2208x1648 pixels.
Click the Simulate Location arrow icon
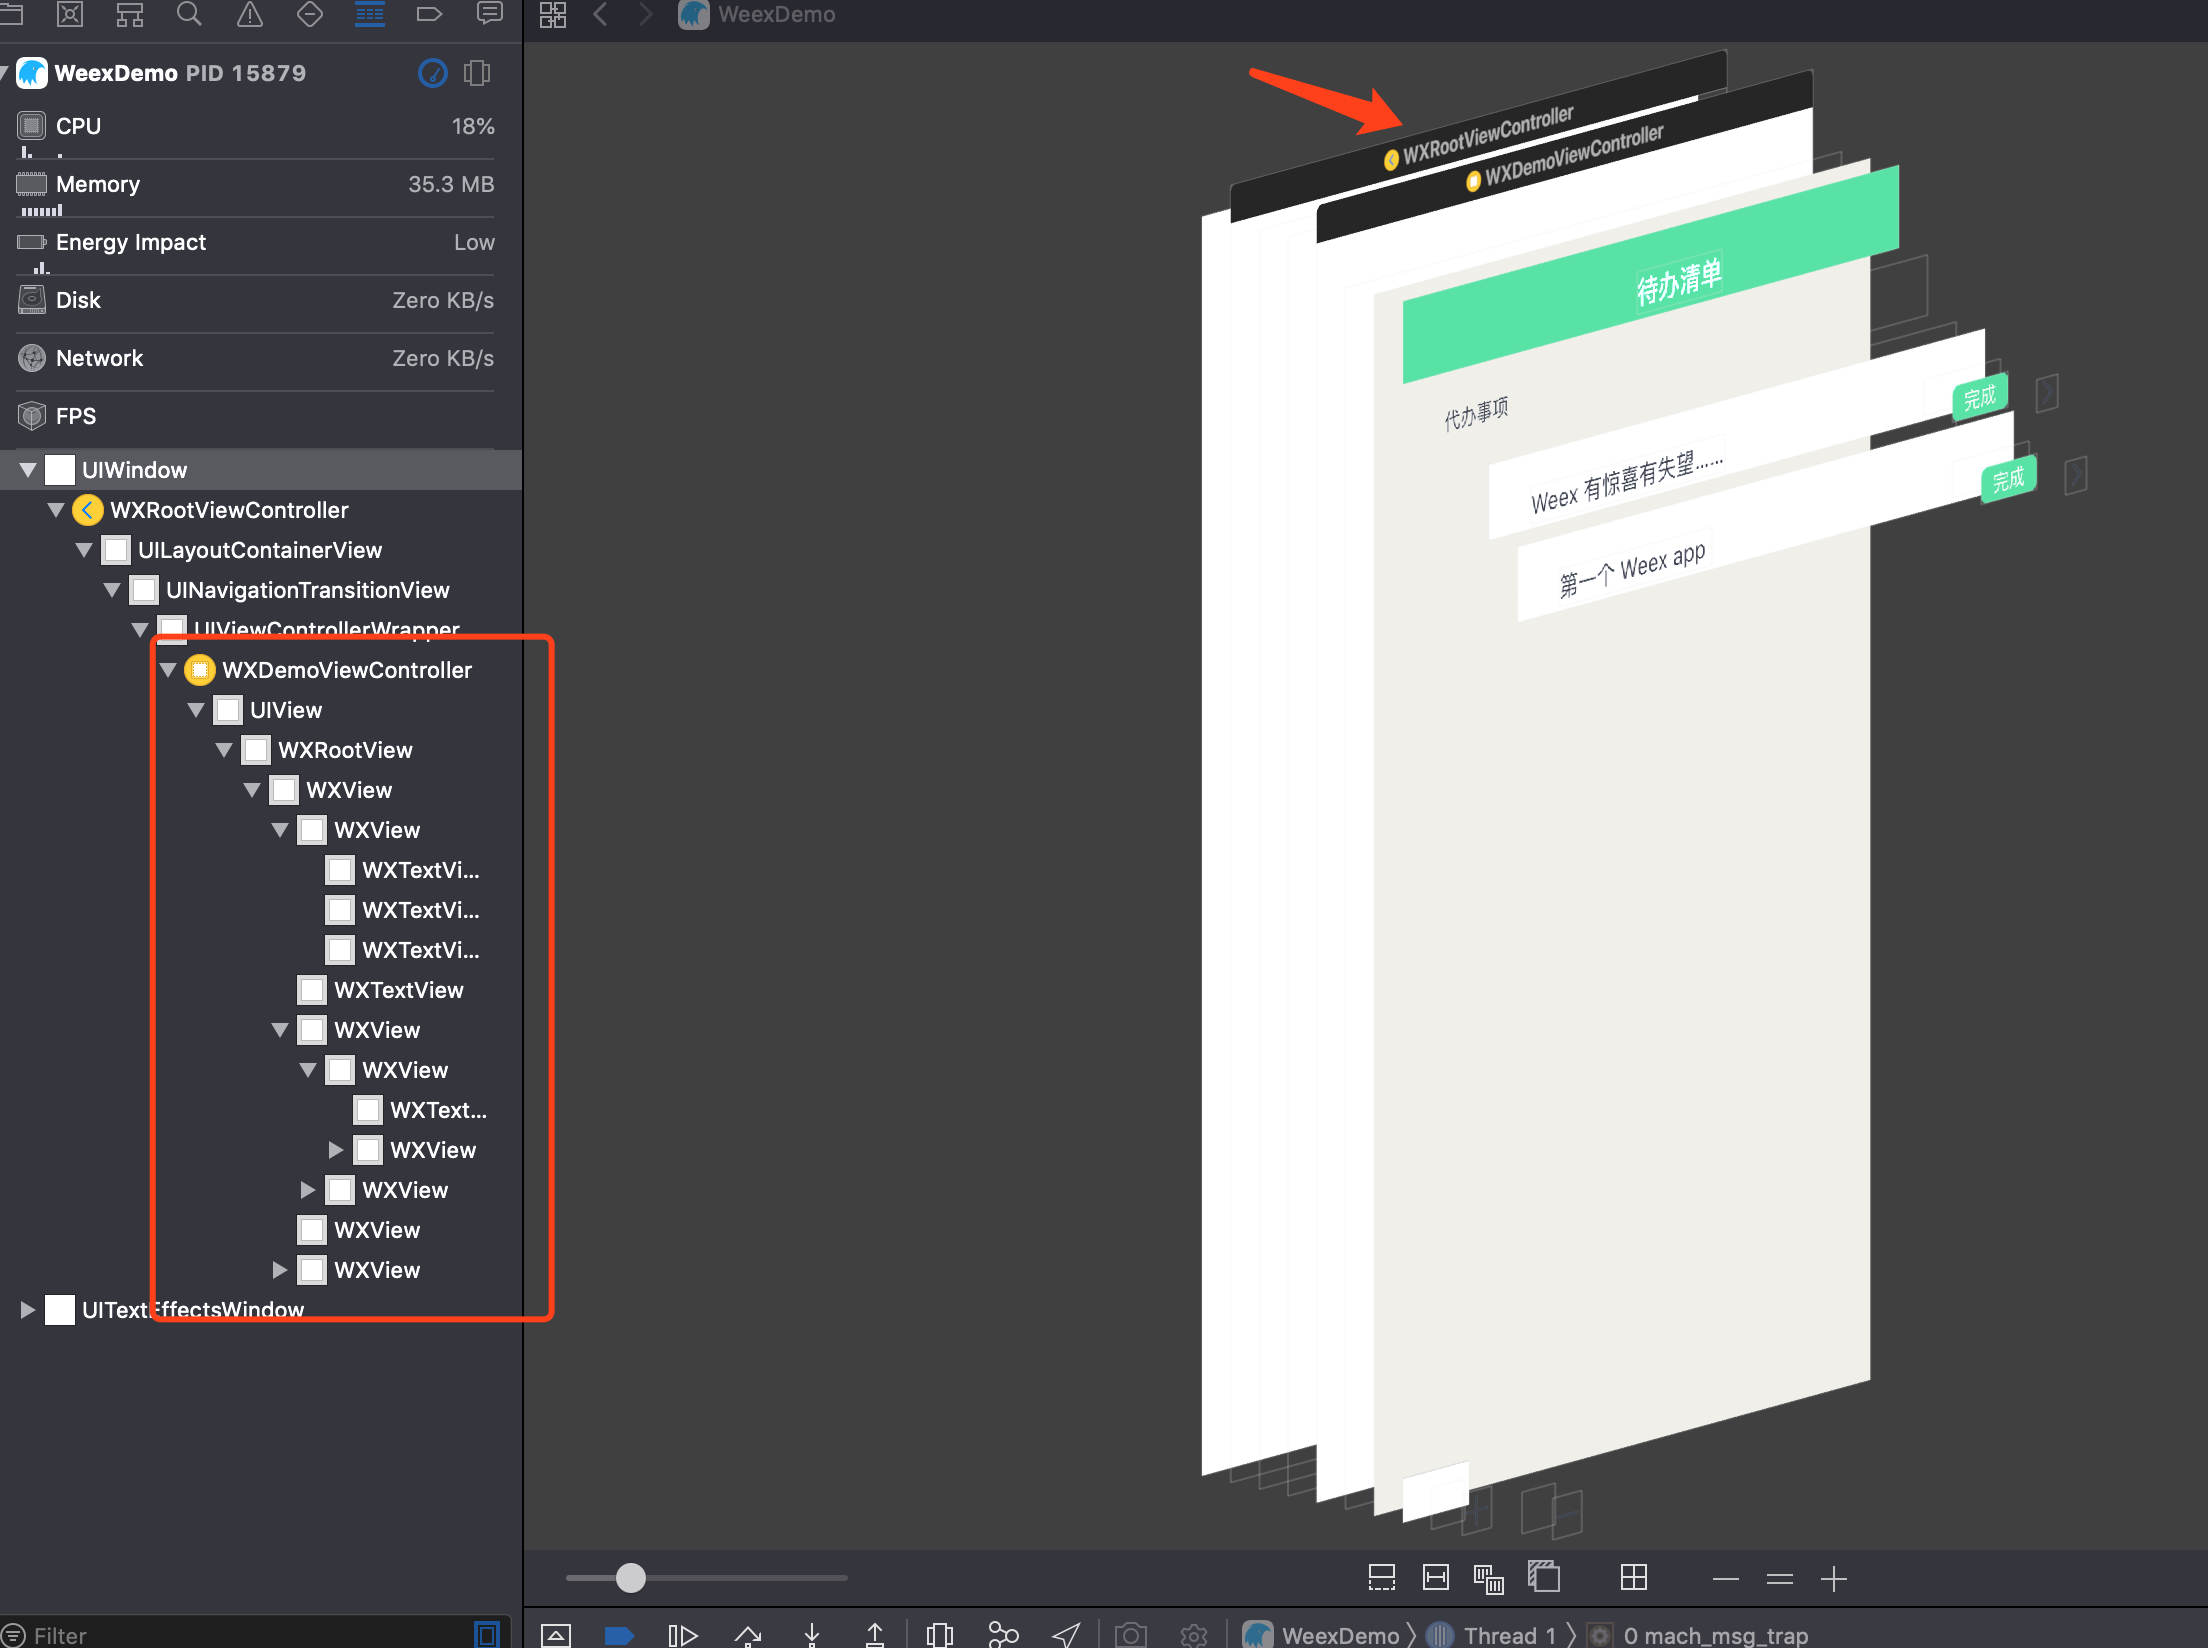click(x=1066, y=1635)
